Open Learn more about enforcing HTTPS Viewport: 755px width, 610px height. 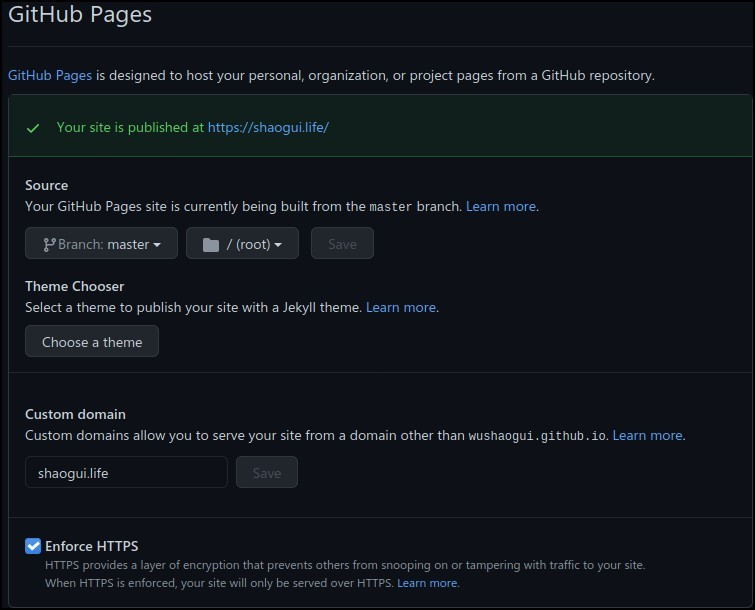pos(427,583)
